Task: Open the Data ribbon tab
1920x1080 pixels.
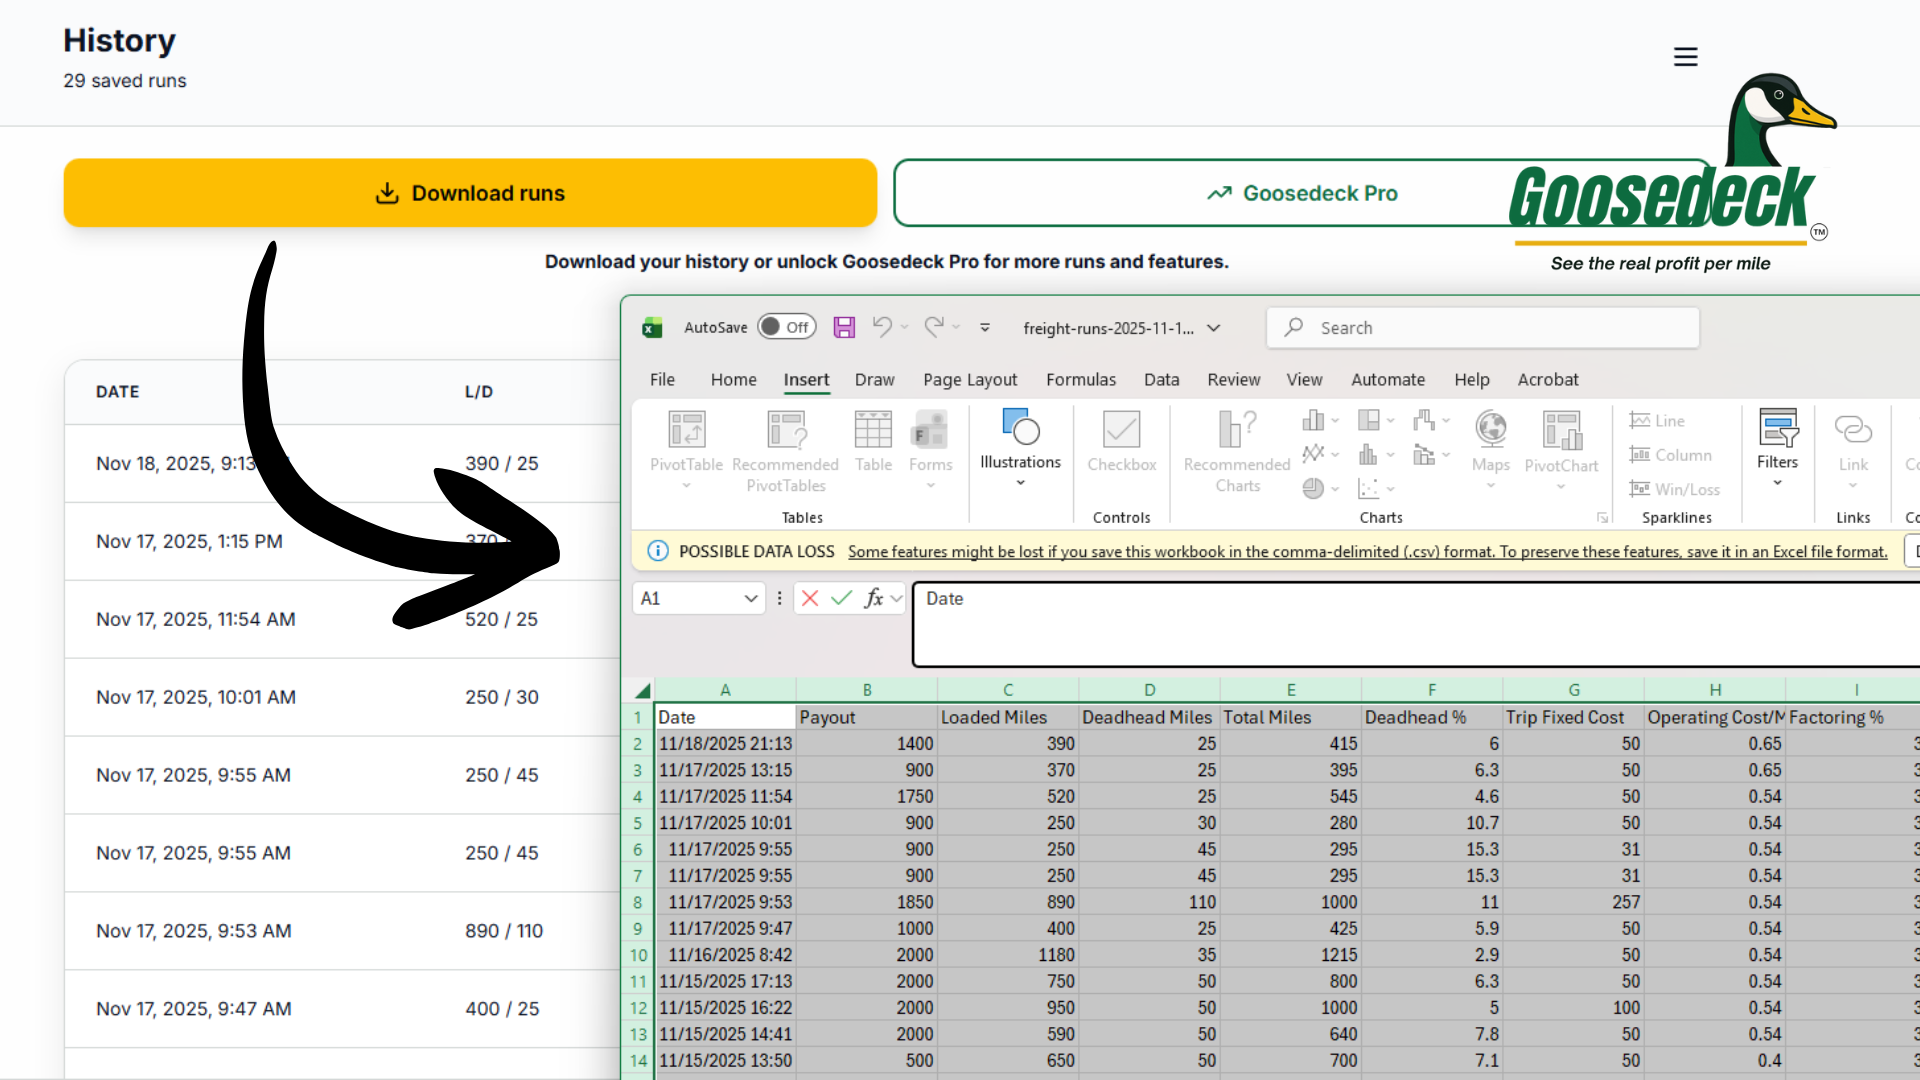Action: 1161,380
